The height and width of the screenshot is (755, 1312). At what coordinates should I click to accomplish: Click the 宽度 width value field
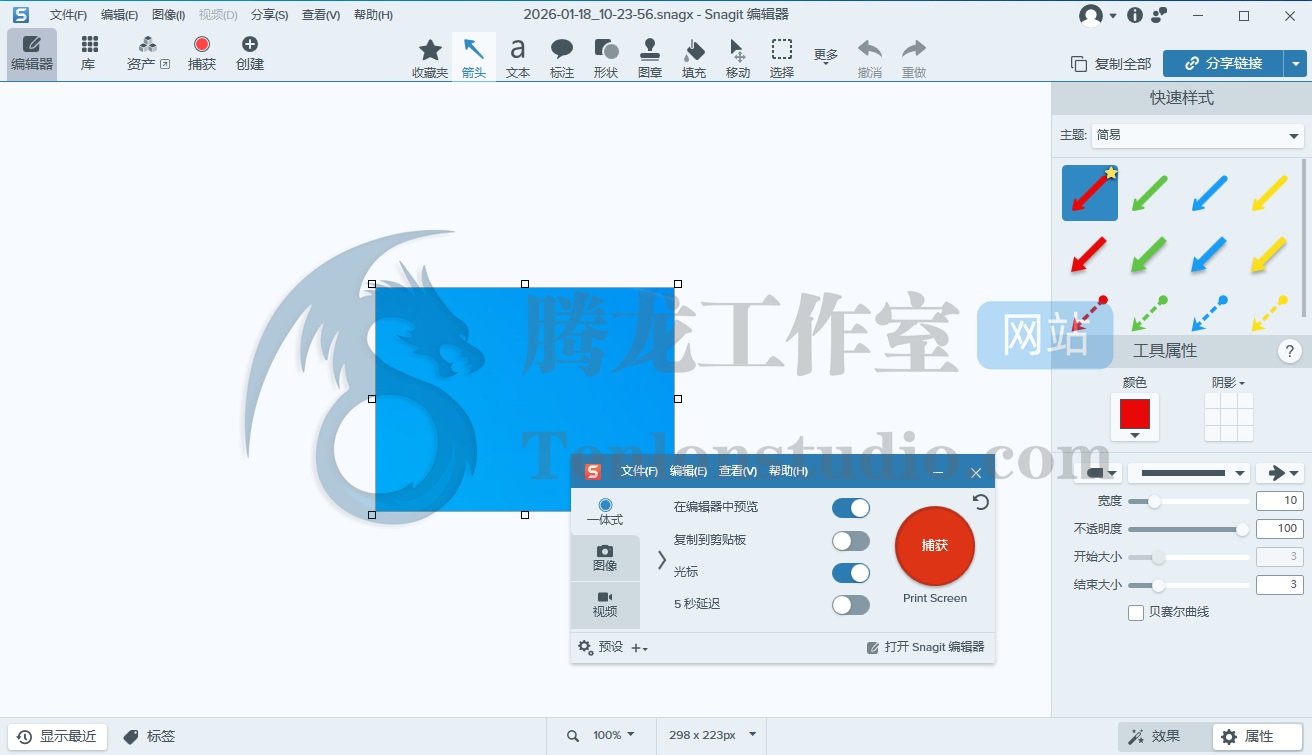click(x=1279, y=501)
